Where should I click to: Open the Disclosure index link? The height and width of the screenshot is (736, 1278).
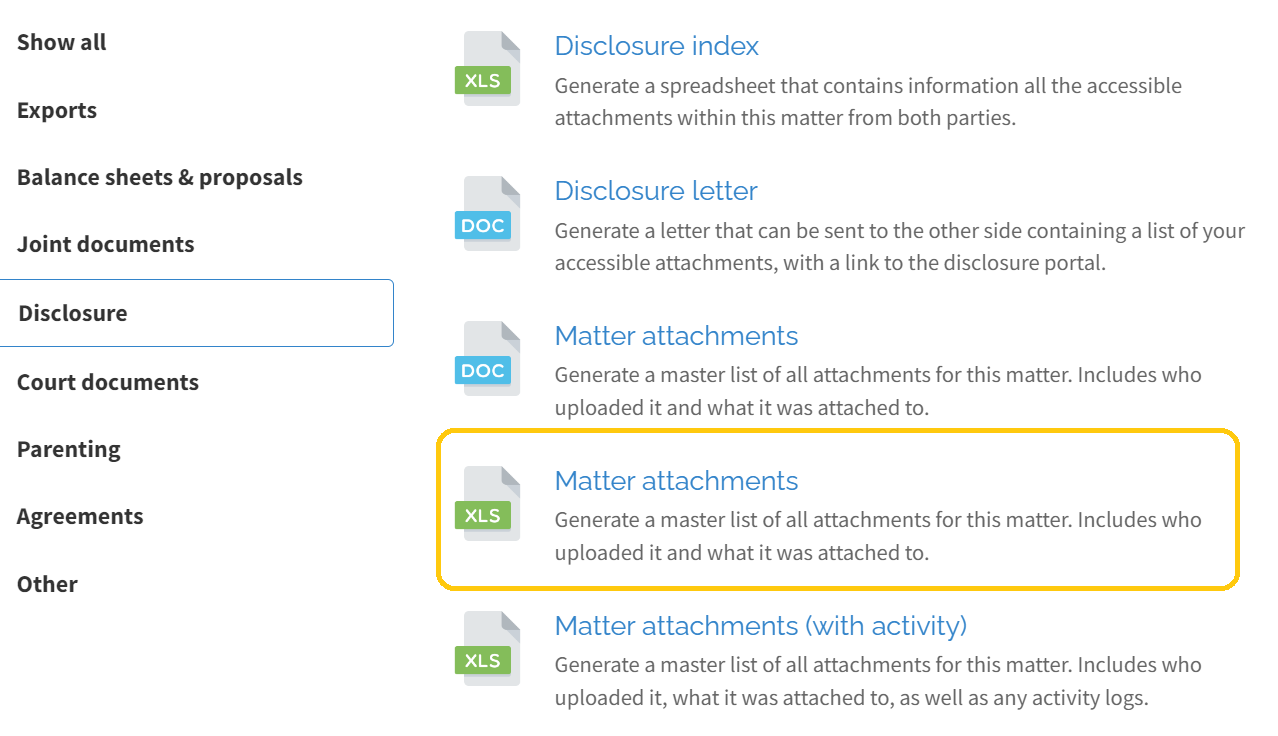656,46
